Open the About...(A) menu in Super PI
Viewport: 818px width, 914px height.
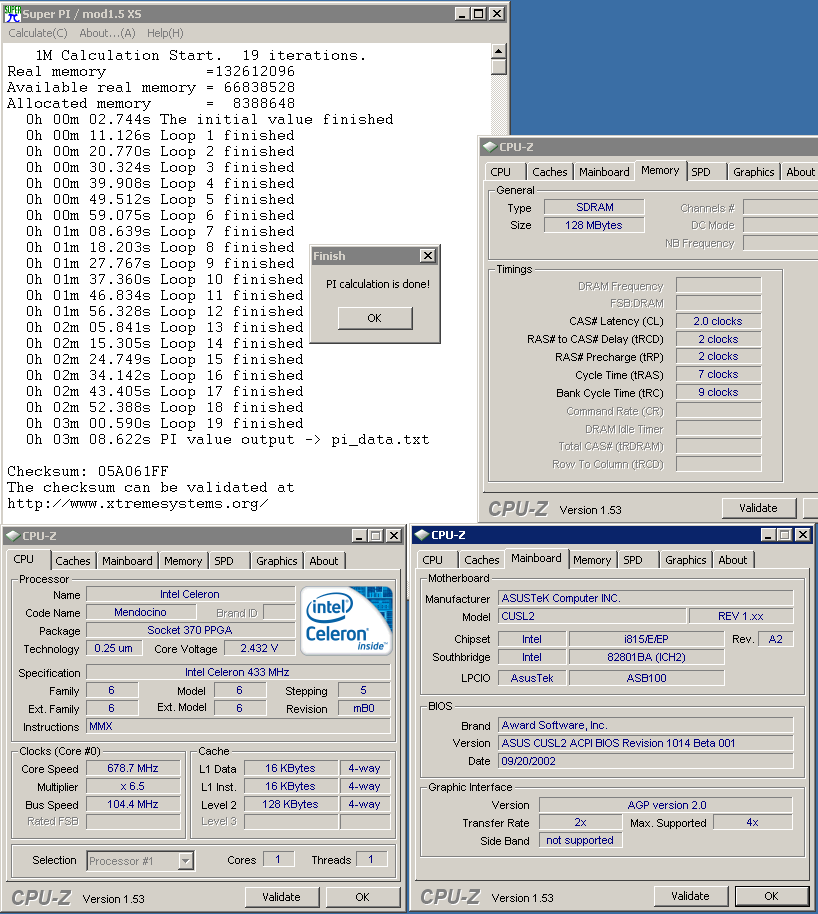(107, 33)
